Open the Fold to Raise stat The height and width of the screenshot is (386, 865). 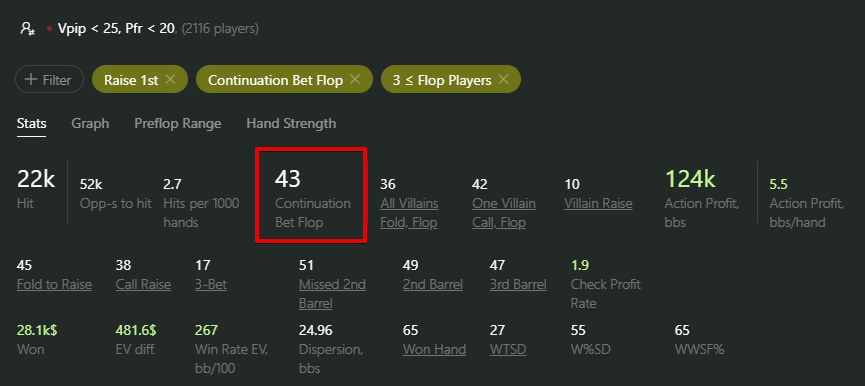54,285
